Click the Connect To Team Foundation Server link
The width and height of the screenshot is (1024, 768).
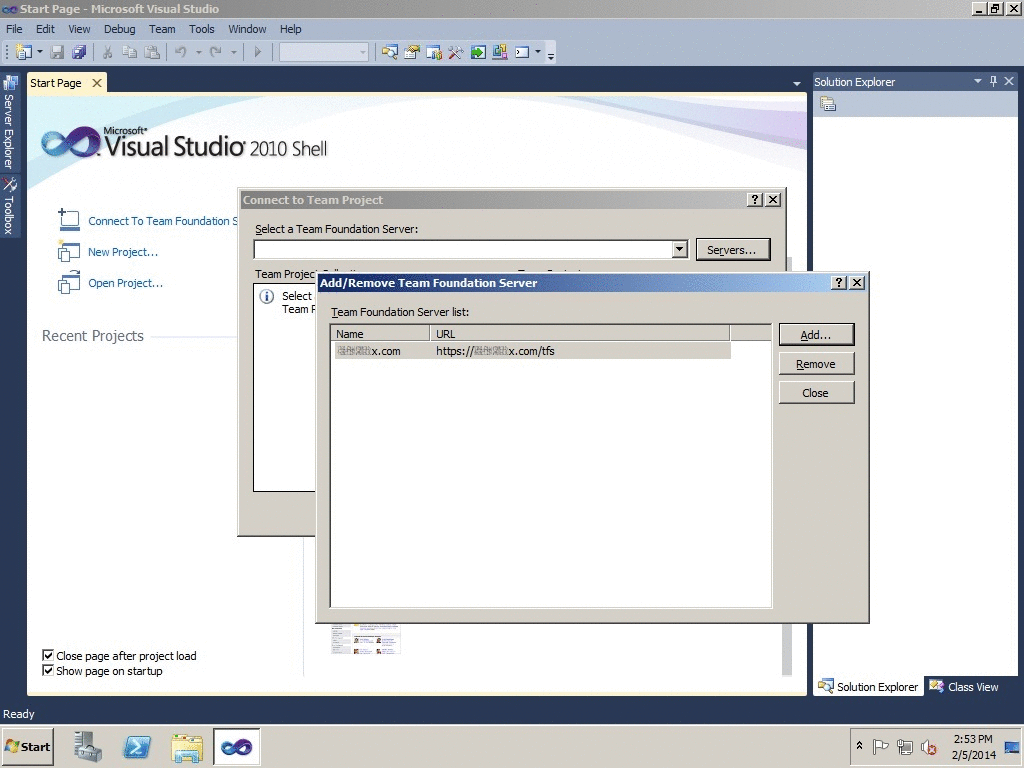[163, 221]
